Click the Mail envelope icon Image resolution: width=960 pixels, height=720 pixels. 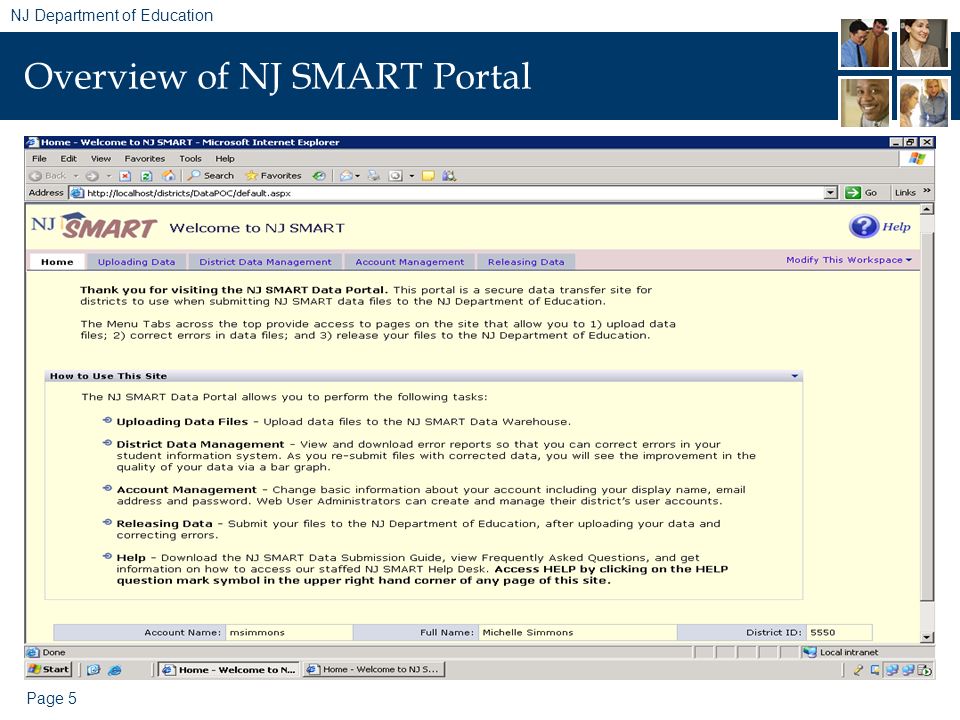click(x=346, y=176)
